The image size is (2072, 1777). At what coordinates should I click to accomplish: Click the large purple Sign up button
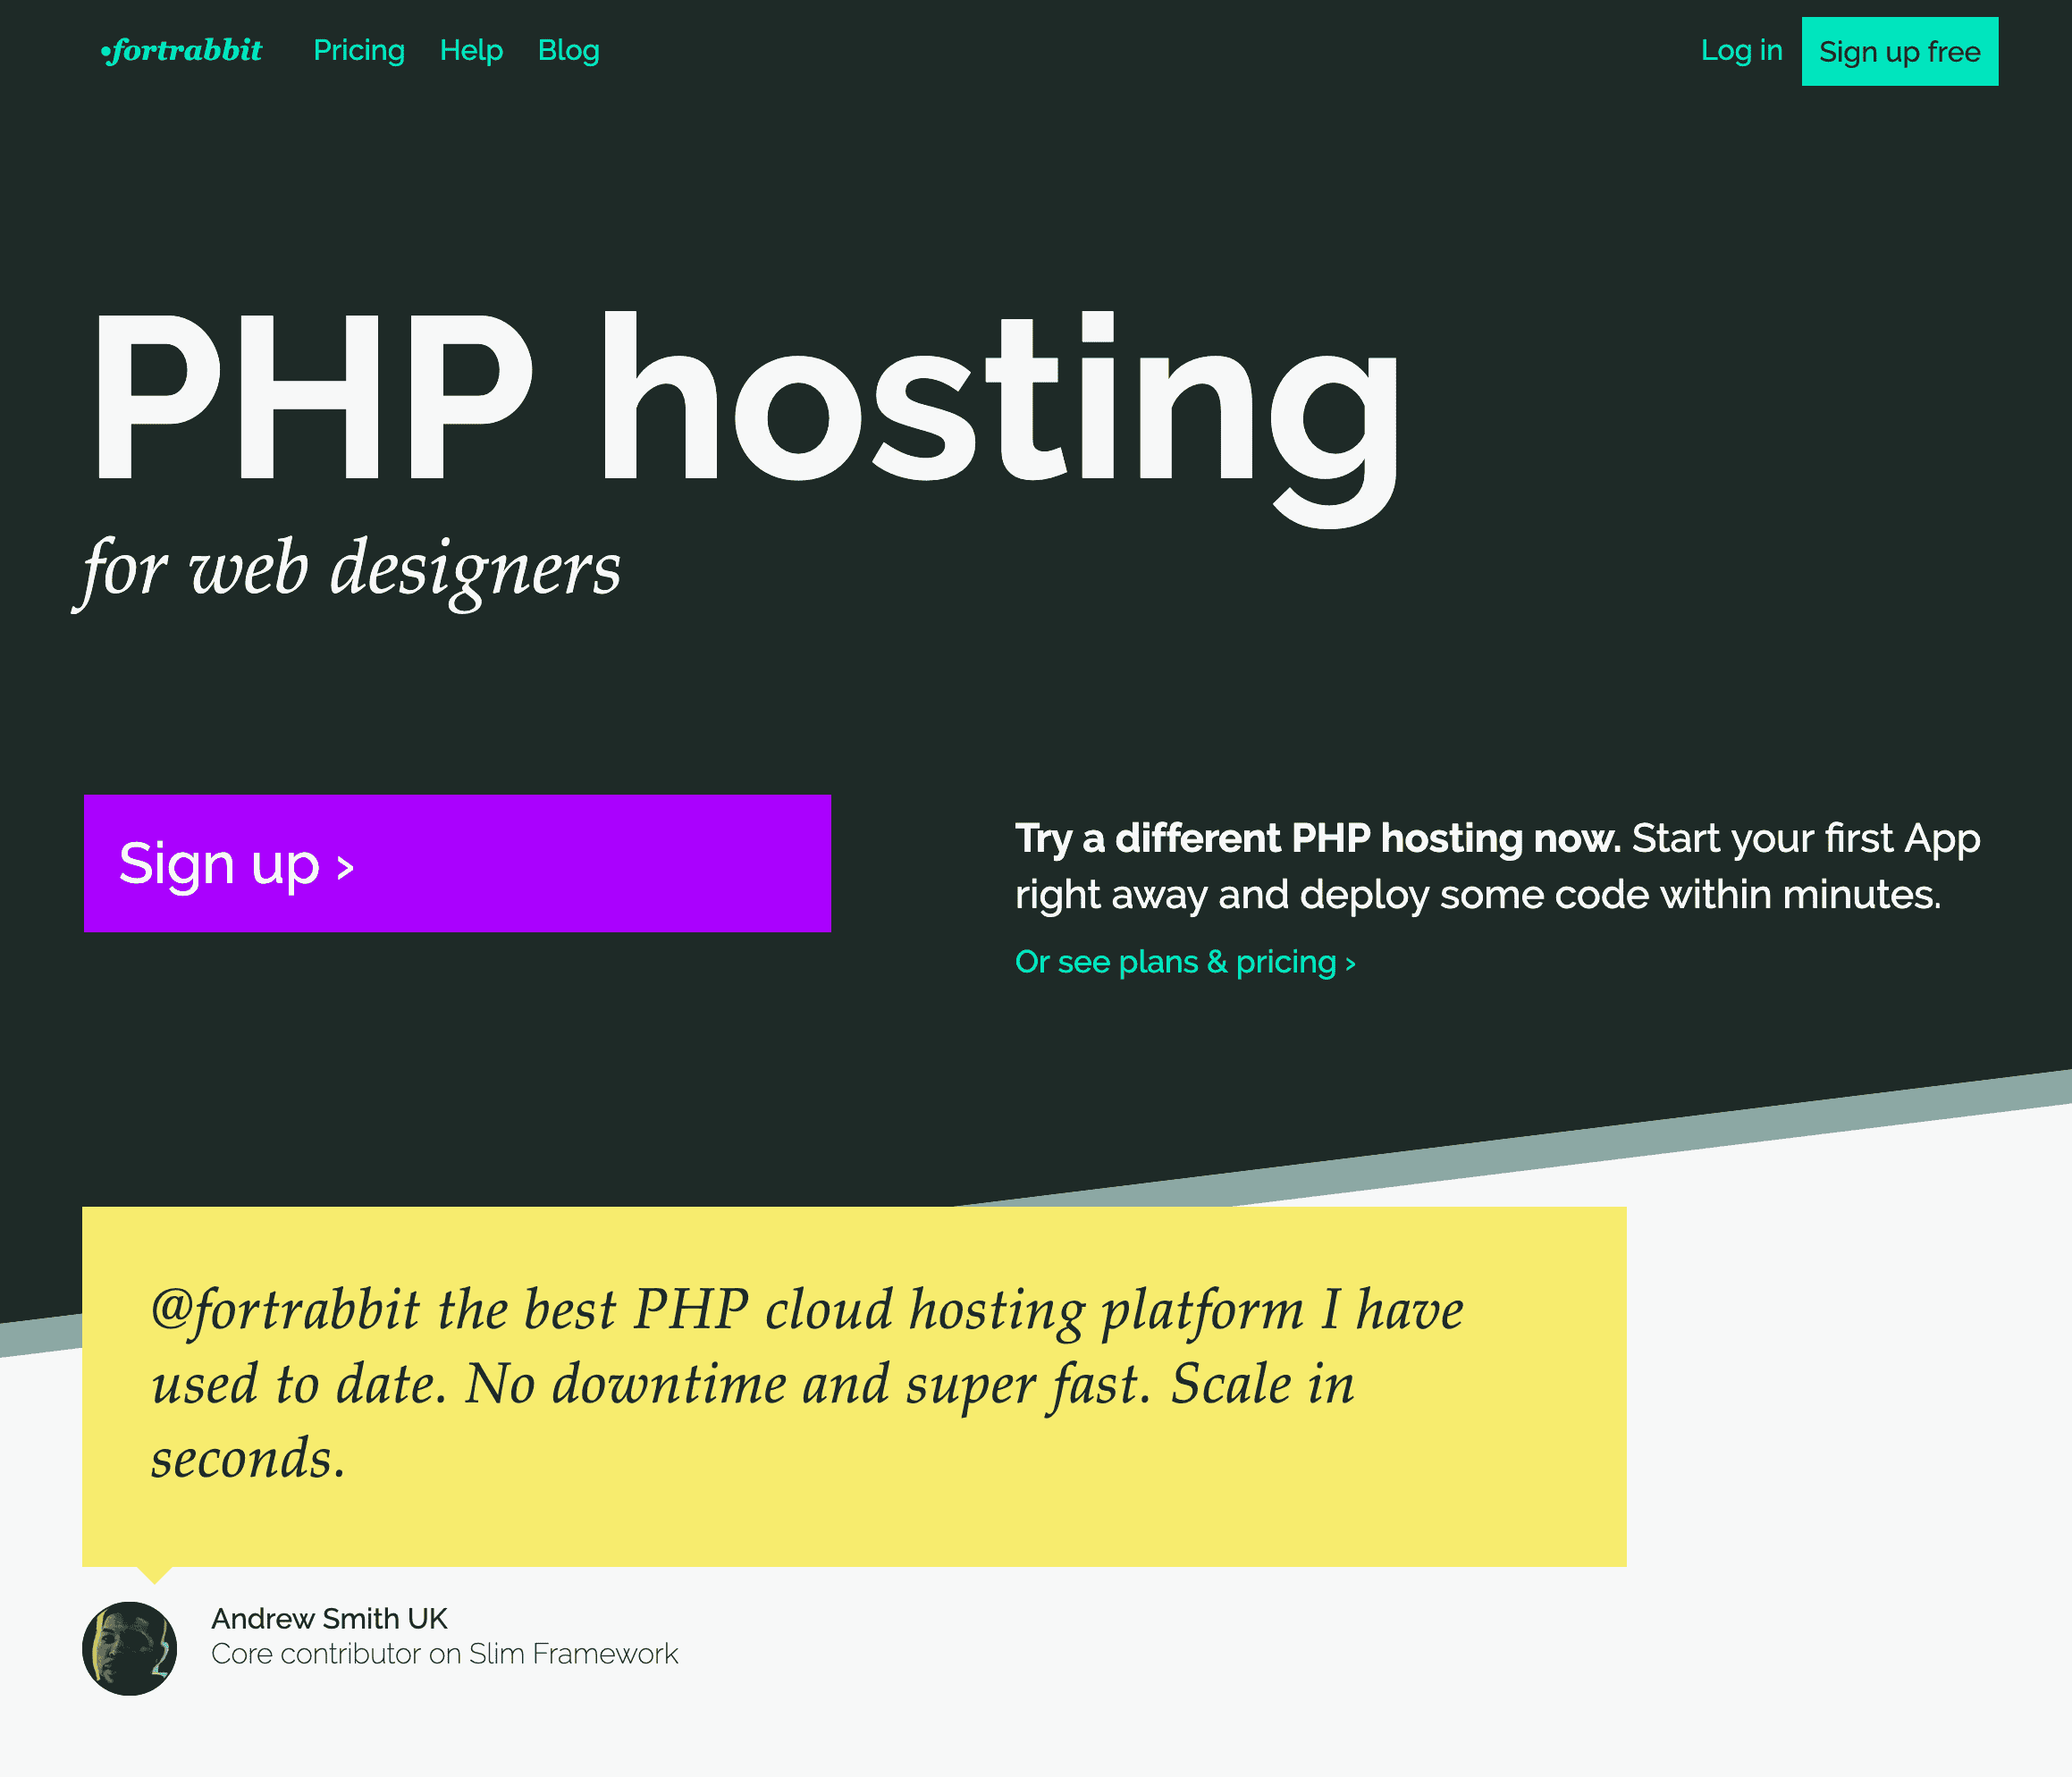(x=456, y=862)
